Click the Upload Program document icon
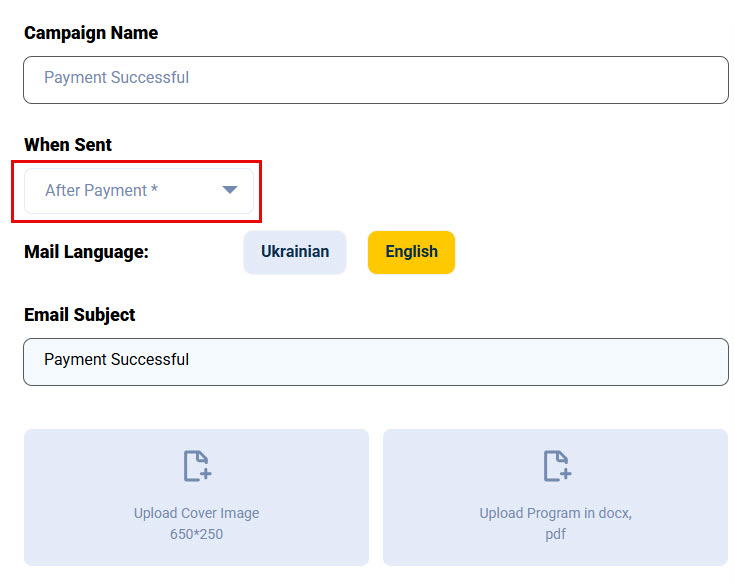Screen dimensions: 734x586 tap(556, 466)
